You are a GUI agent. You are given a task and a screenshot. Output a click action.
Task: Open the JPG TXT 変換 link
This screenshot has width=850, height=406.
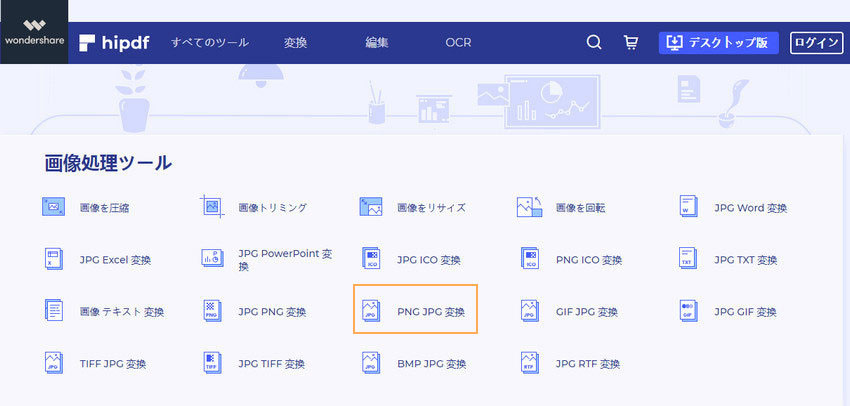coord(746,260)
